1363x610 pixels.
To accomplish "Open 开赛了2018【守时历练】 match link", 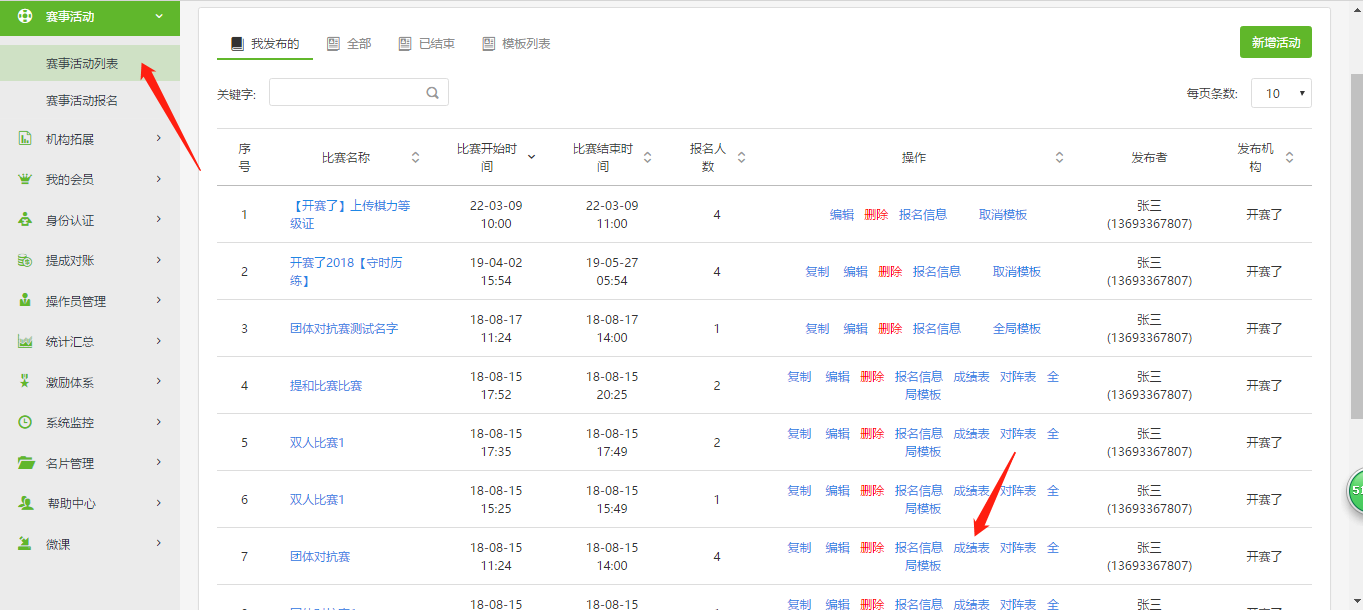I will (x=346, y=272).
